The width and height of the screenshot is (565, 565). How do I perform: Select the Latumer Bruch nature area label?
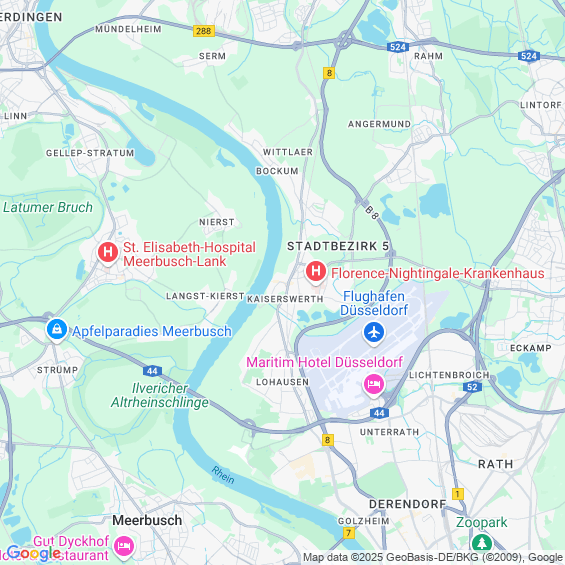pyautogui.click(x=48, y=207)
